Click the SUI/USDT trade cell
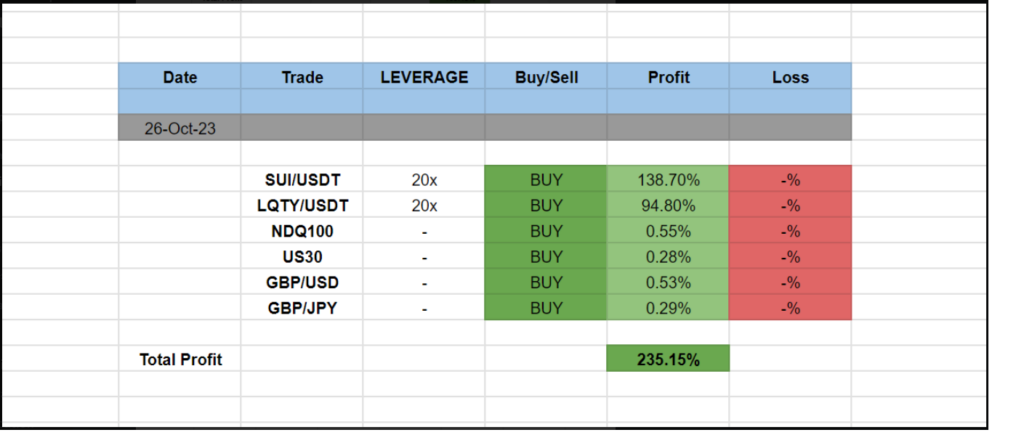The image size is (1024, 435). coord(302,180)
